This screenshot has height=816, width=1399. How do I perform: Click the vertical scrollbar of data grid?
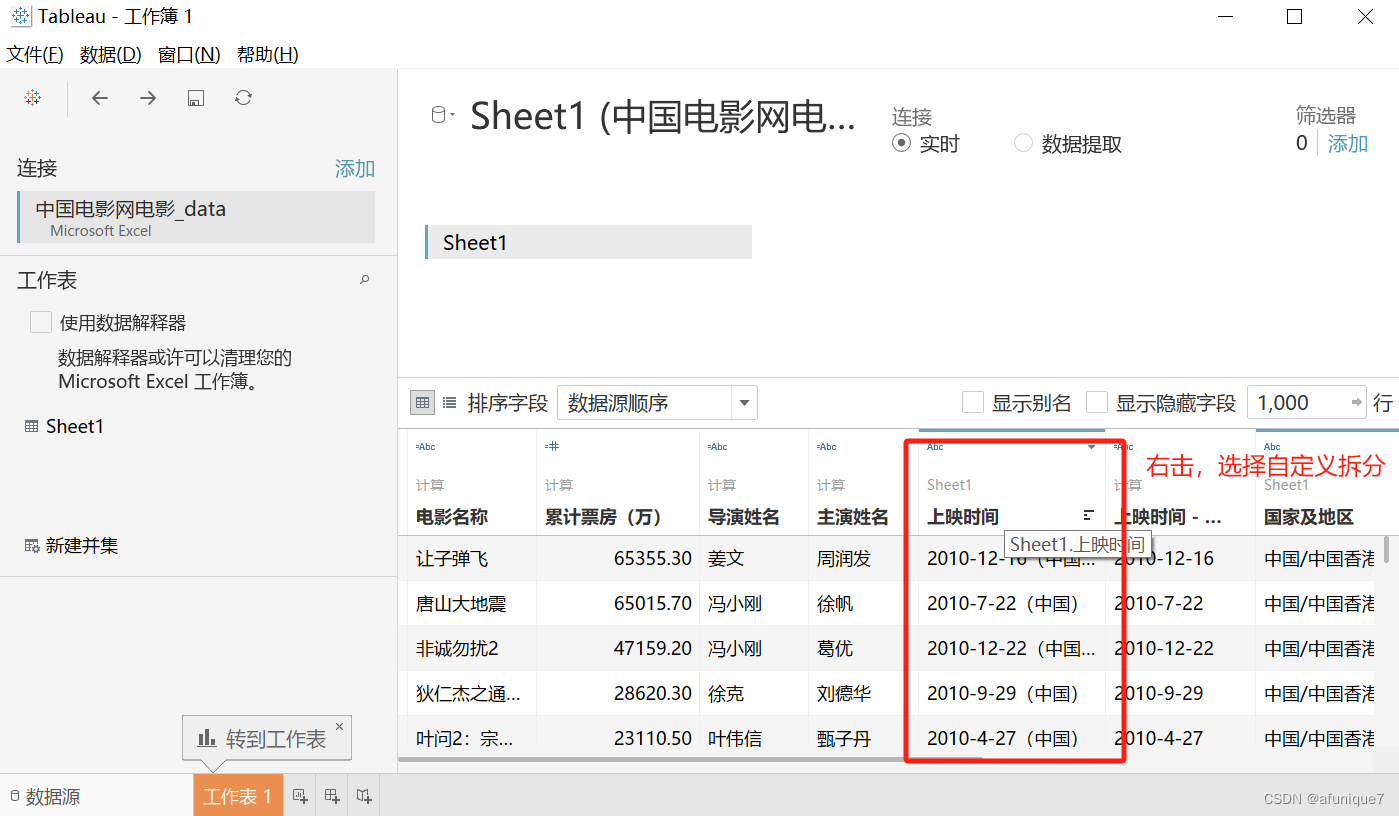tap(1385, 548)
